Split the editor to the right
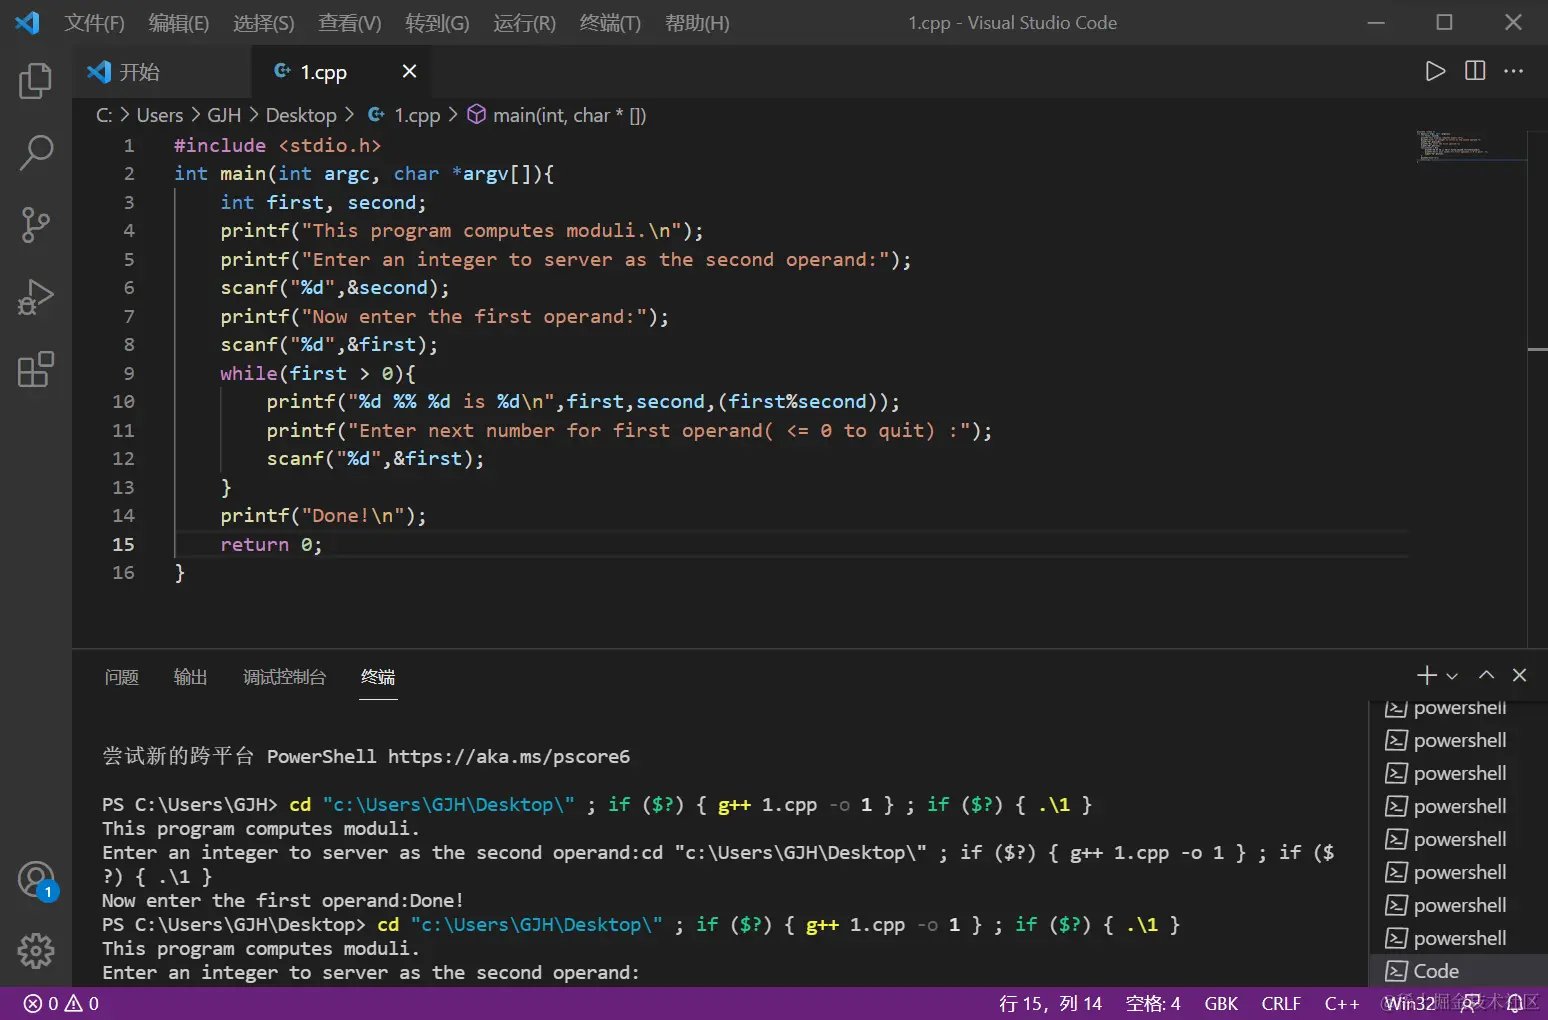 click(x=1475, y=71)
